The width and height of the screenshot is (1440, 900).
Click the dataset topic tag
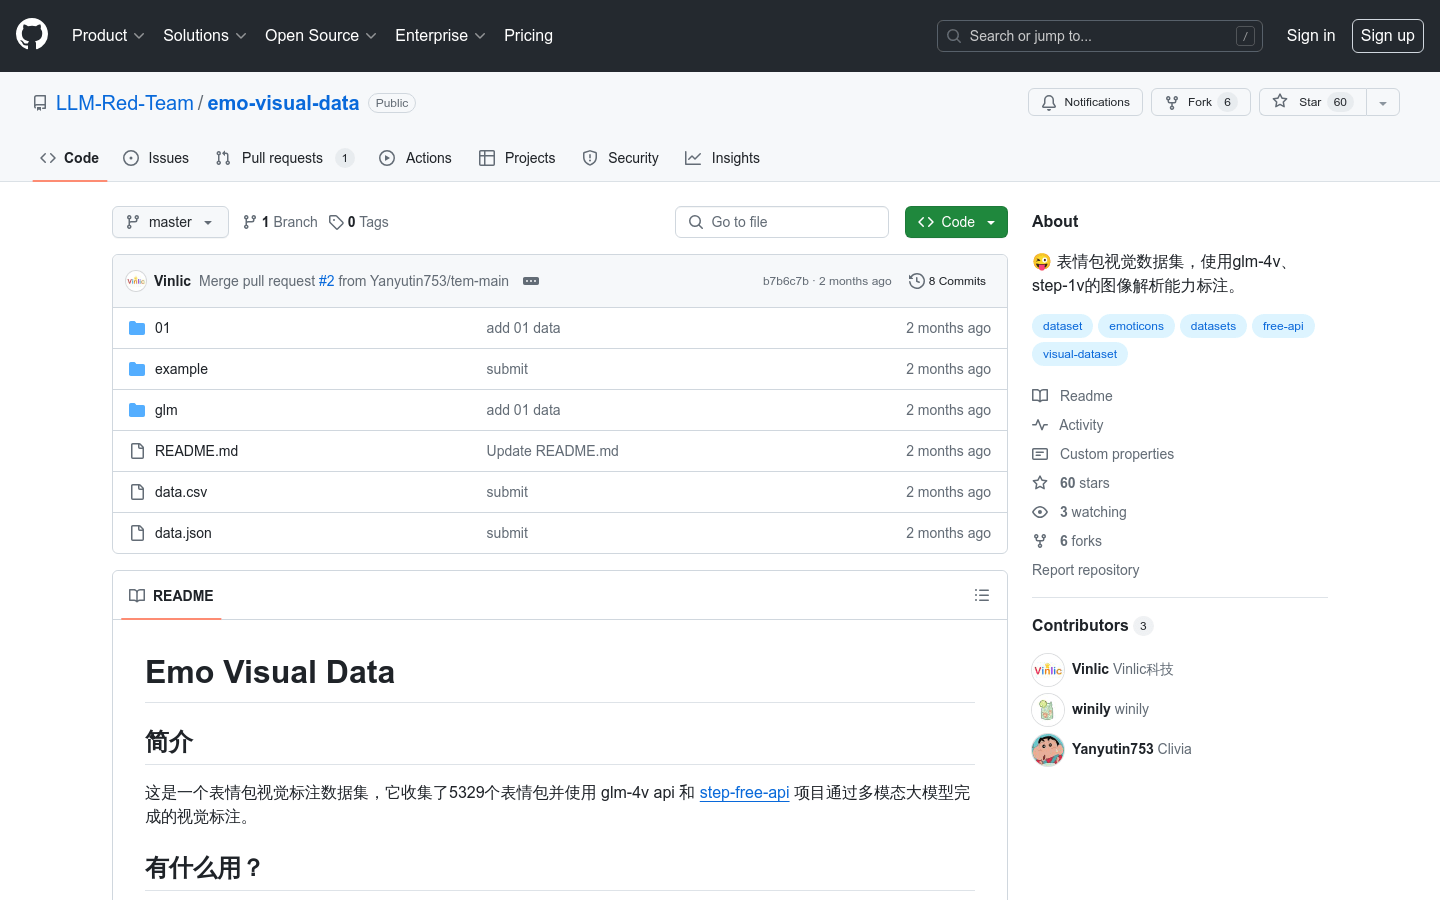tap(1062, 326)
